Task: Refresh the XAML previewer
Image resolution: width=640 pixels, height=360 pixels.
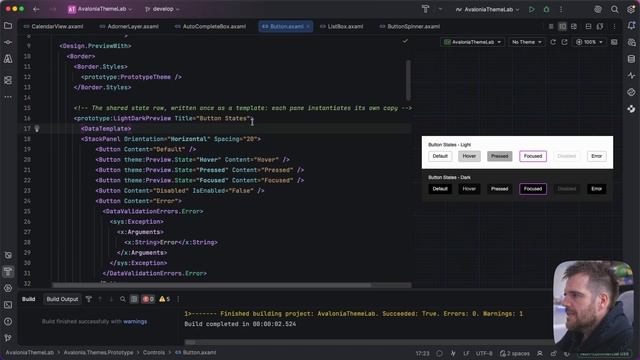Action: pyautogui.click(x=553, y=42)
